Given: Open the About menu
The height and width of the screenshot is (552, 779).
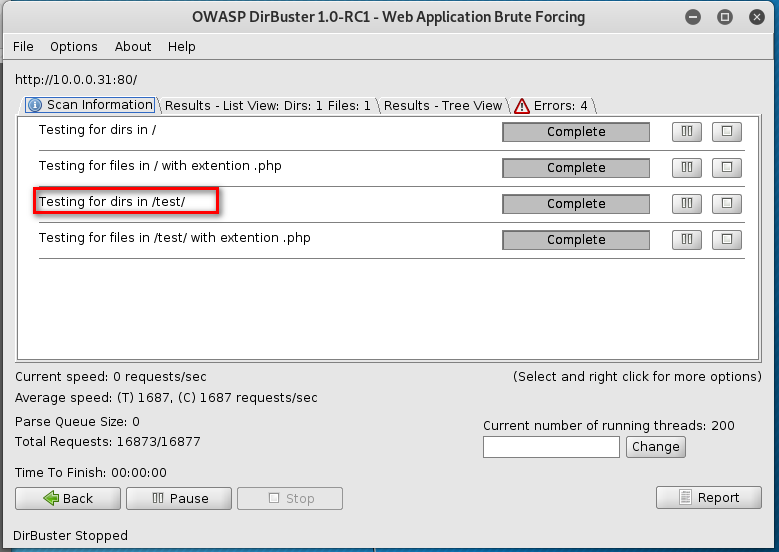Looking at the screenshot, I should (133, 47).
